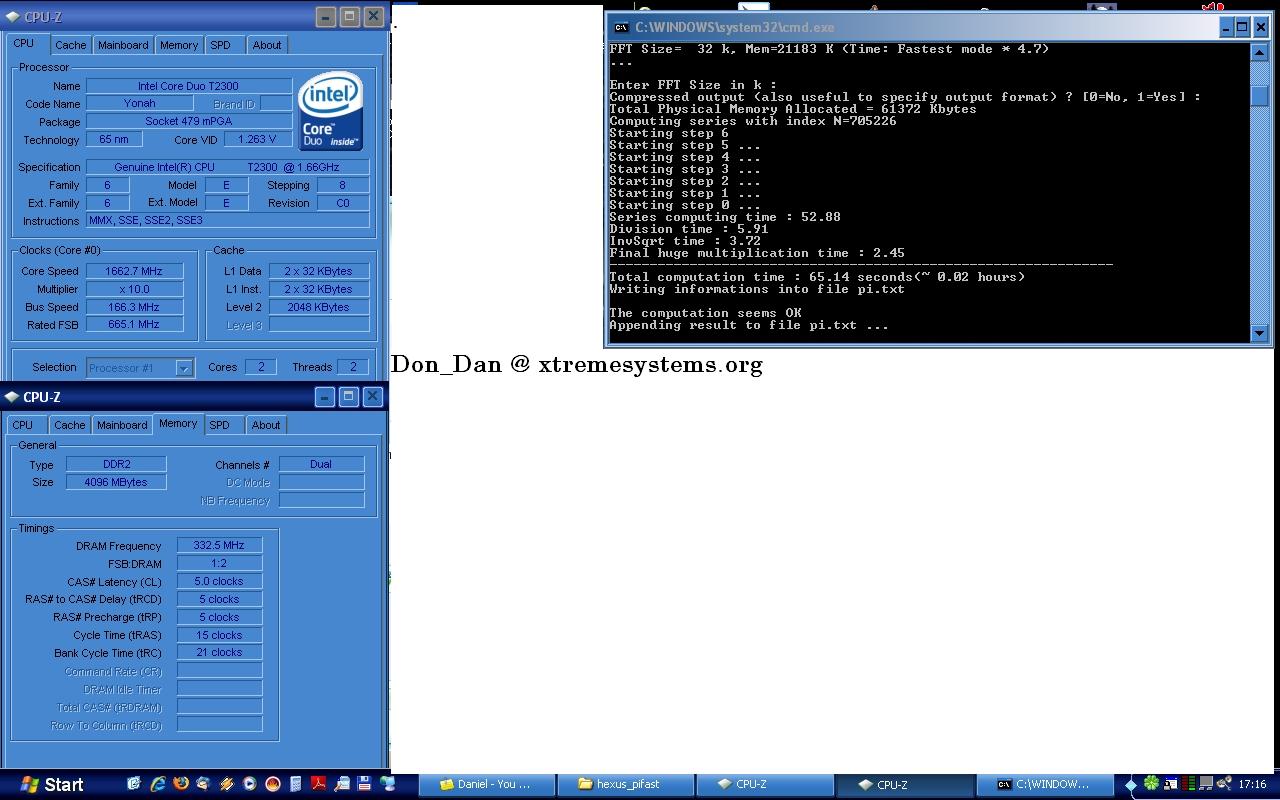Click the Rated FSB '665.1 MHz' field

[134, 324]
